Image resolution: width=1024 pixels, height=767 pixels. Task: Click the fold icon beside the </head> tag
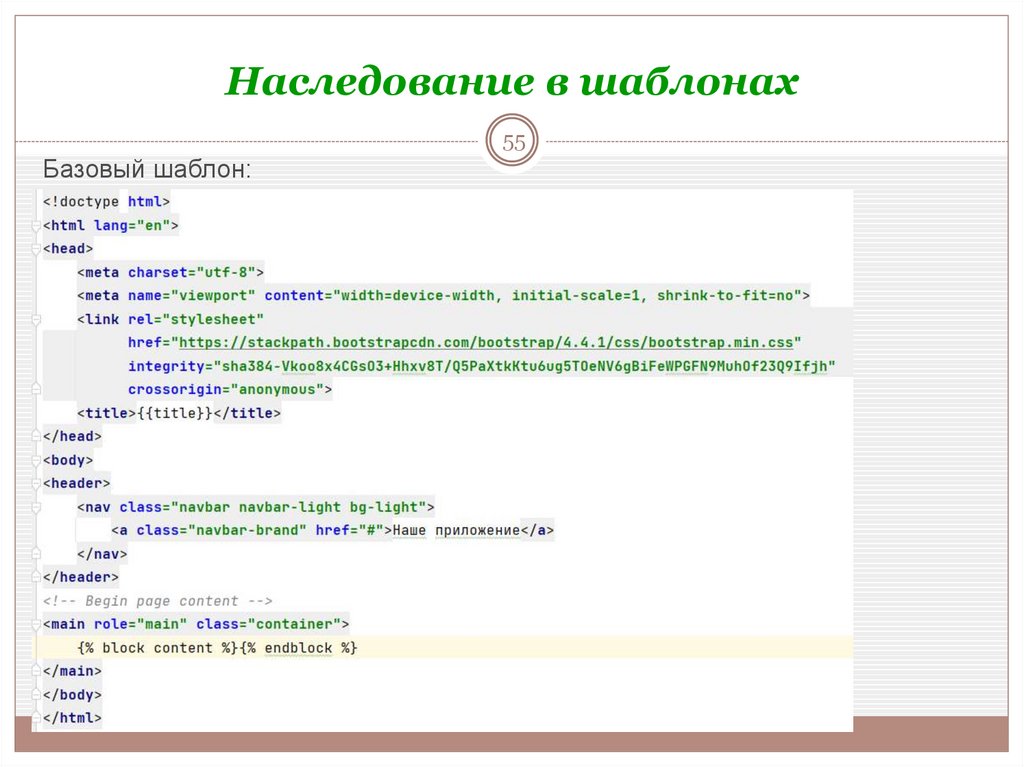pyautogui.click(x=37, y=436)
